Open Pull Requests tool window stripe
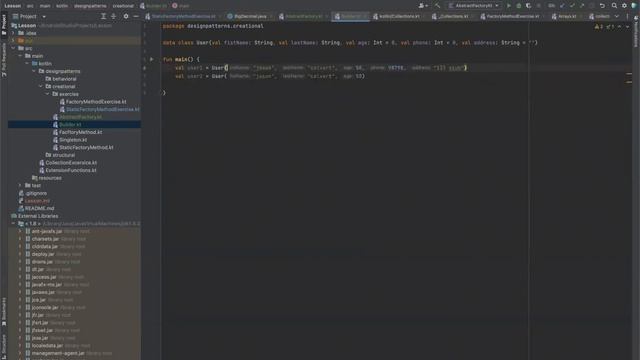This screenshot has height=360, width=640. tap(4, 60)
